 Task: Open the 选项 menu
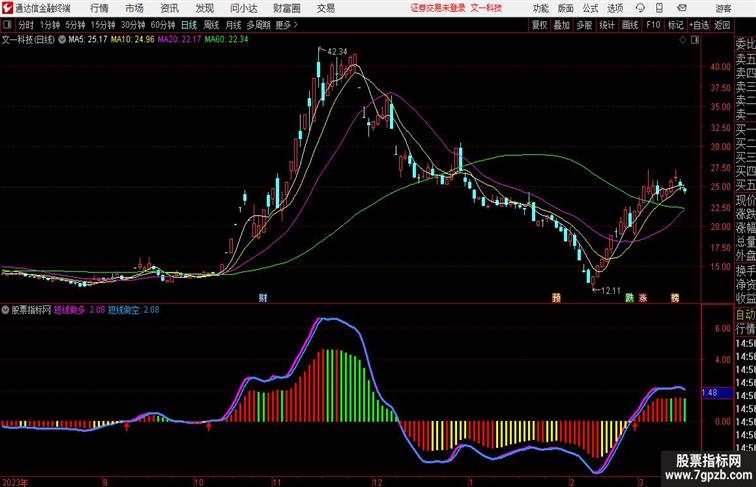coord(615,8)
